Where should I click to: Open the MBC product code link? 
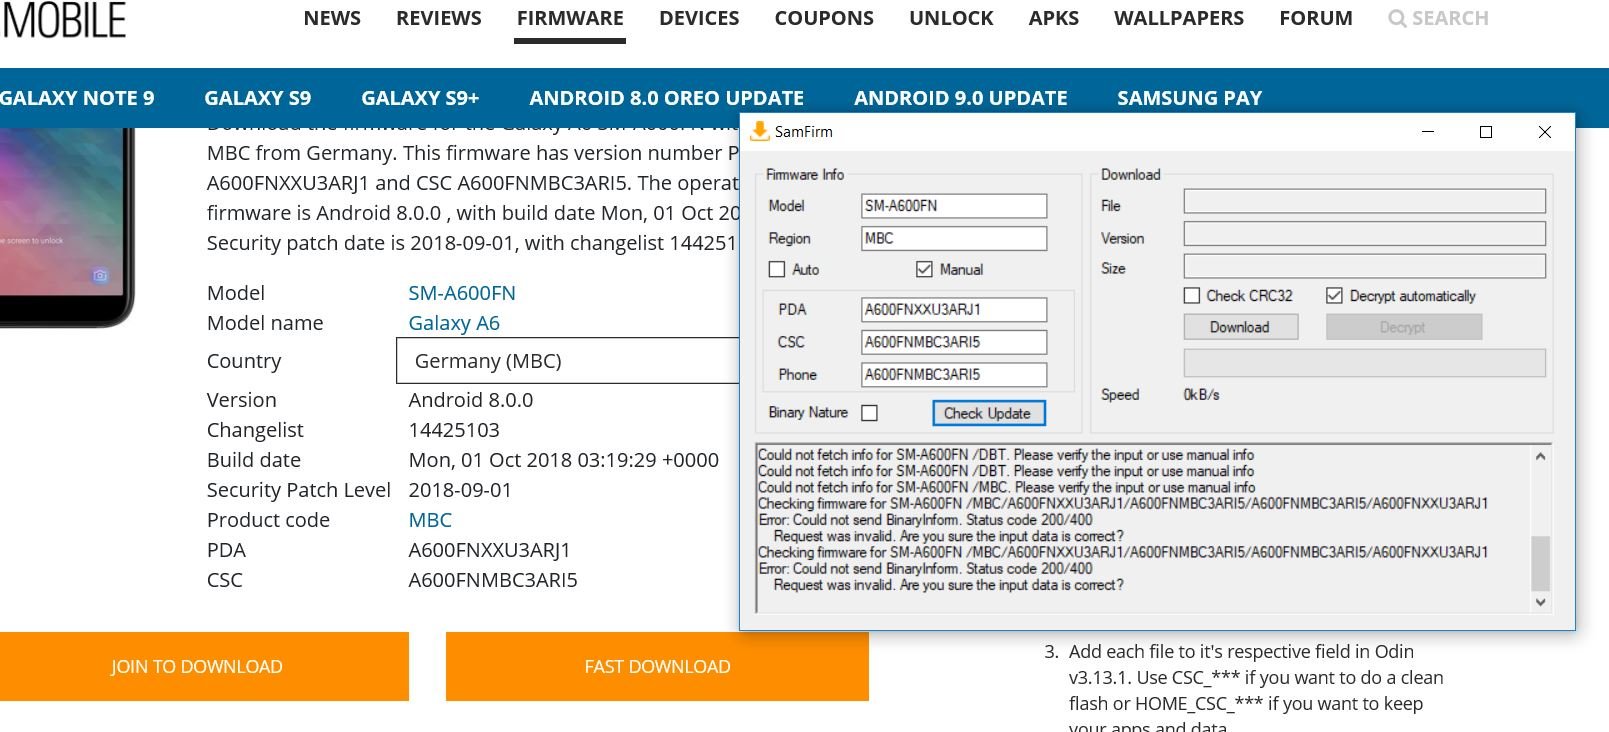pos(430,520)
